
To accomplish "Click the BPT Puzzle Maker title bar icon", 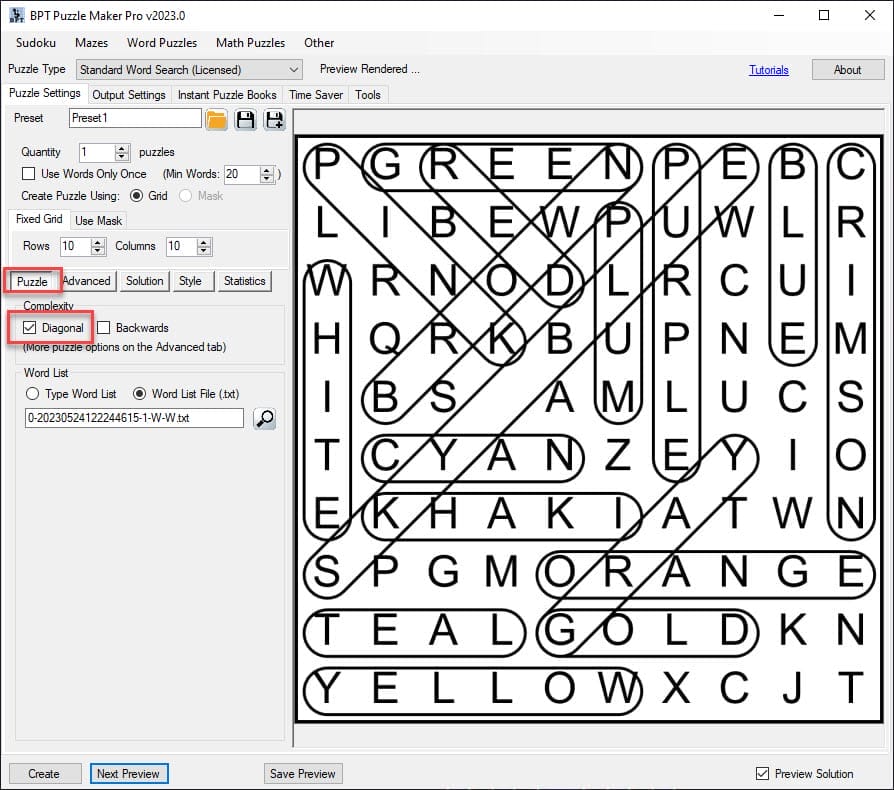I will [16, 15].
